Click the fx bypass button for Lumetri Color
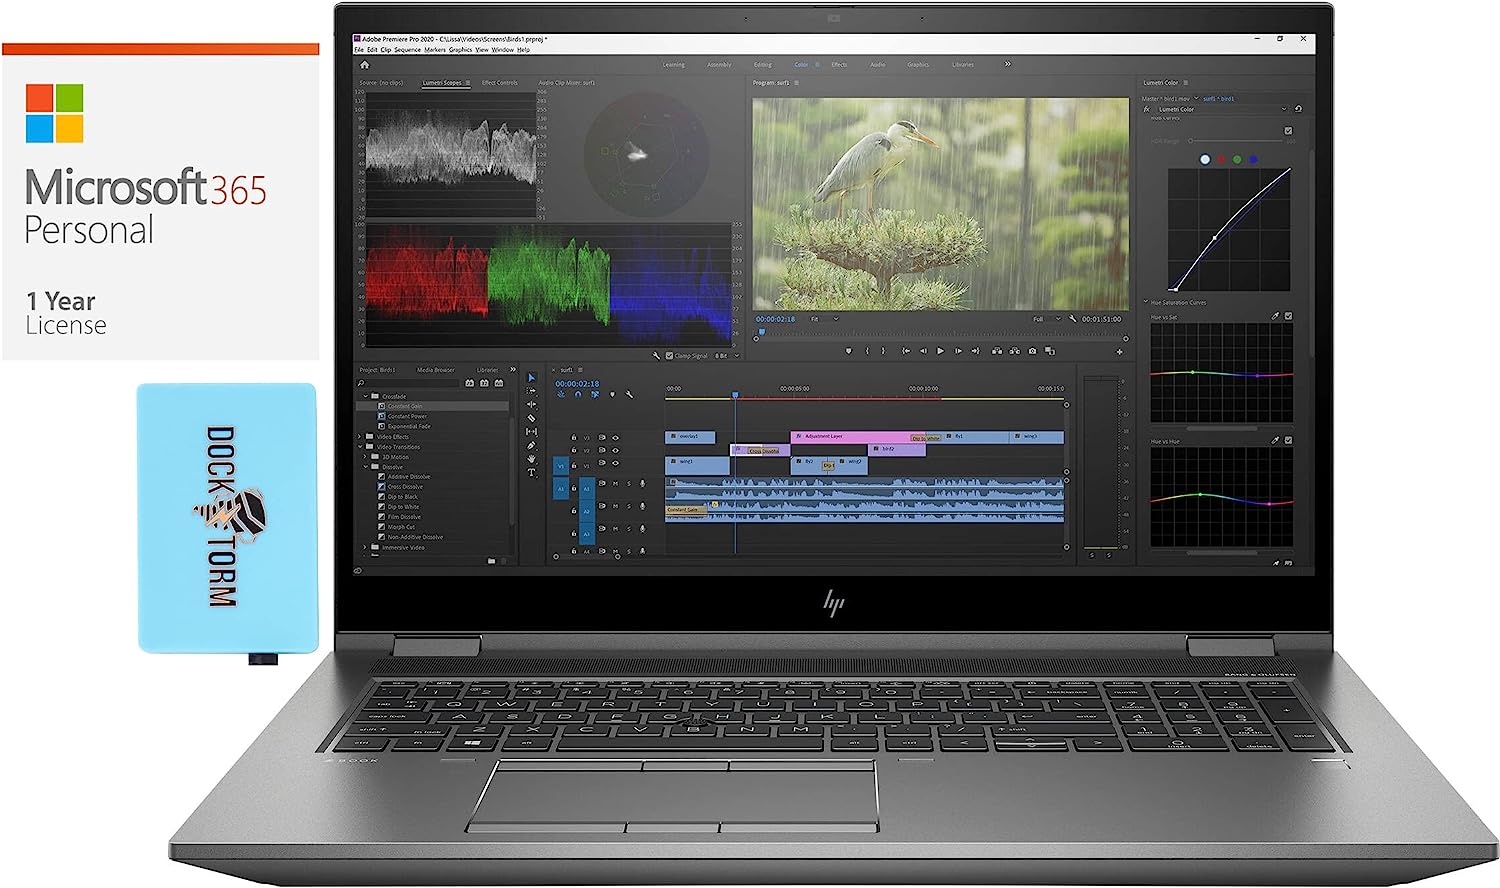 [x=1146, y=108]
